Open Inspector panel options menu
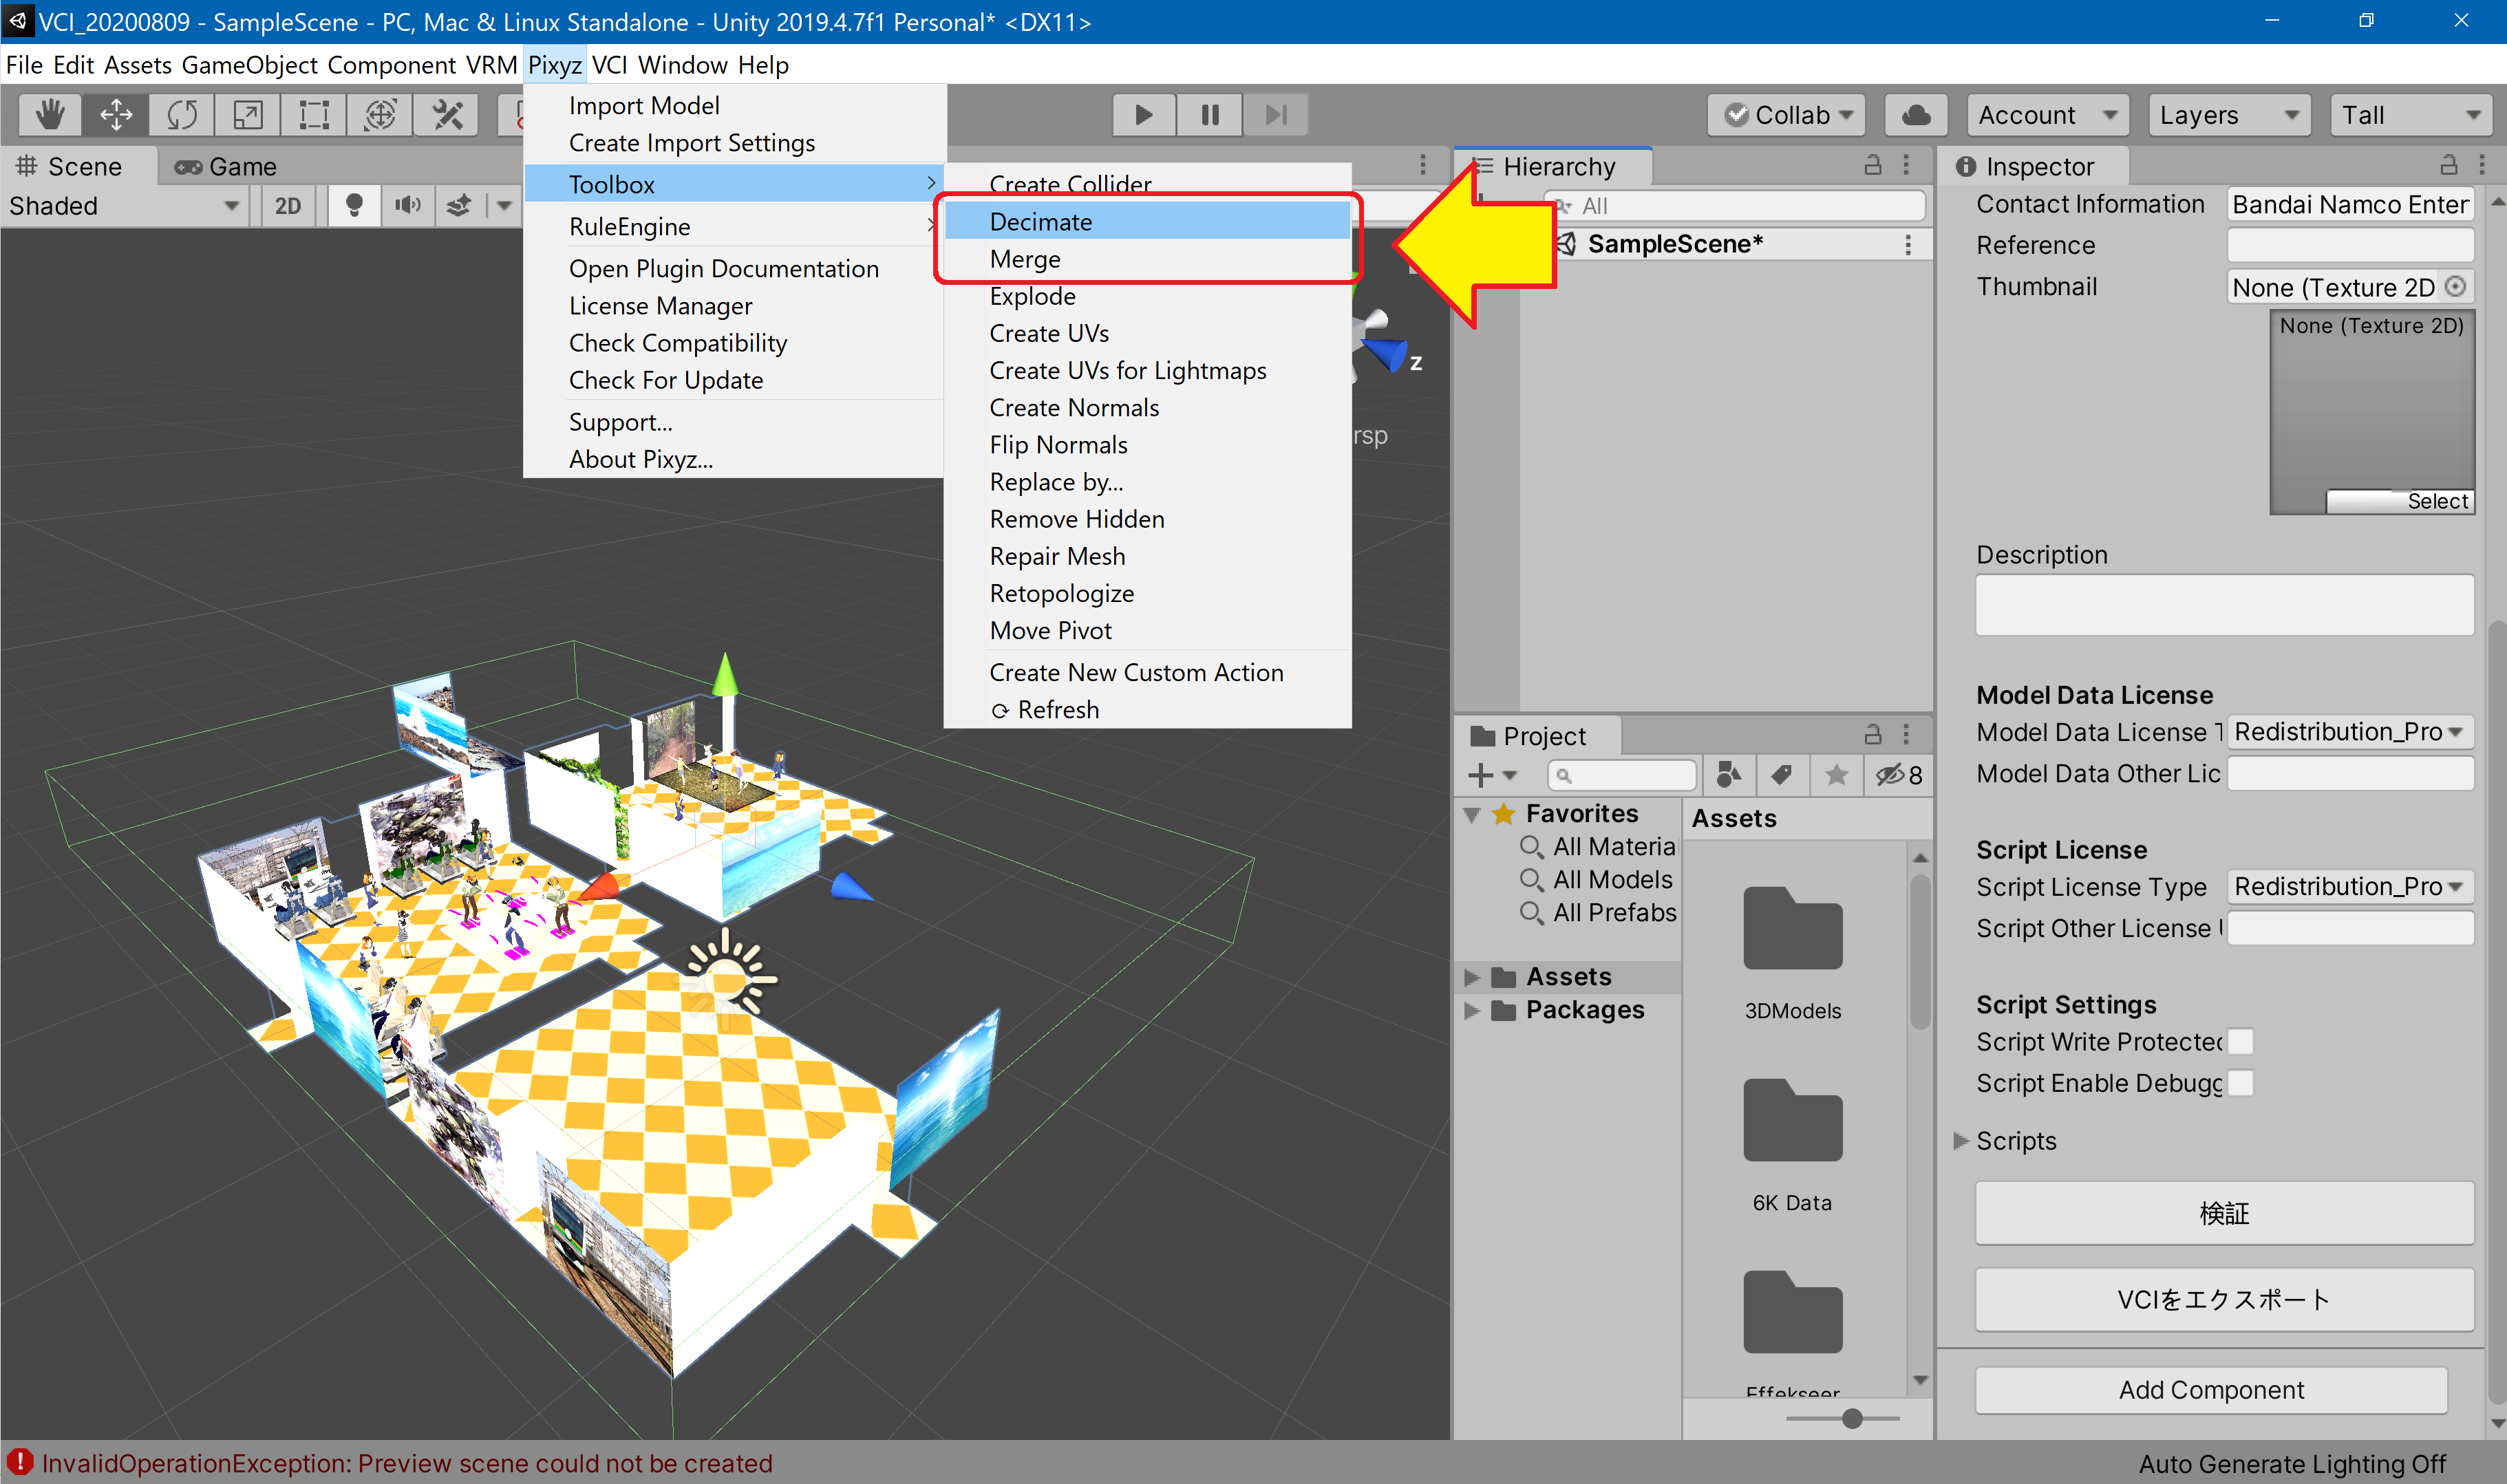 pyautogui.click(x=2482, y=165)
